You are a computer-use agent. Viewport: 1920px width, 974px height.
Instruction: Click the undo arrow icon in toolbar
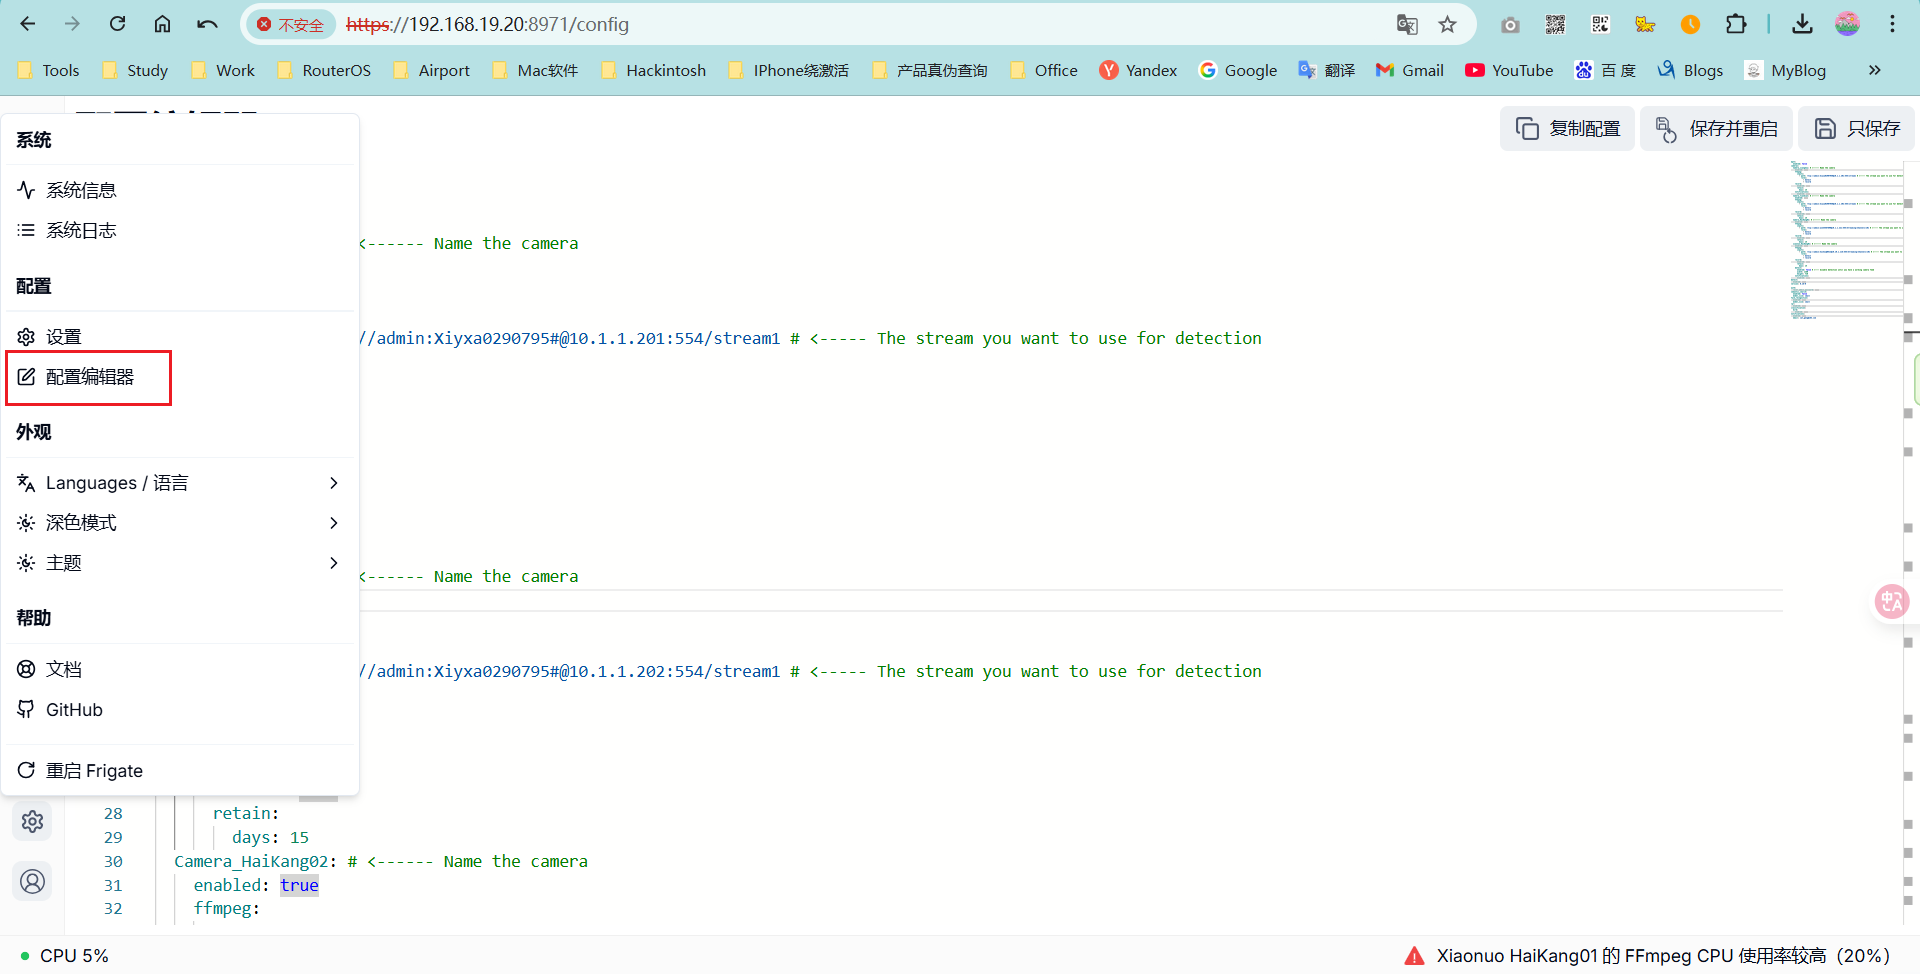tap(207, 24)
